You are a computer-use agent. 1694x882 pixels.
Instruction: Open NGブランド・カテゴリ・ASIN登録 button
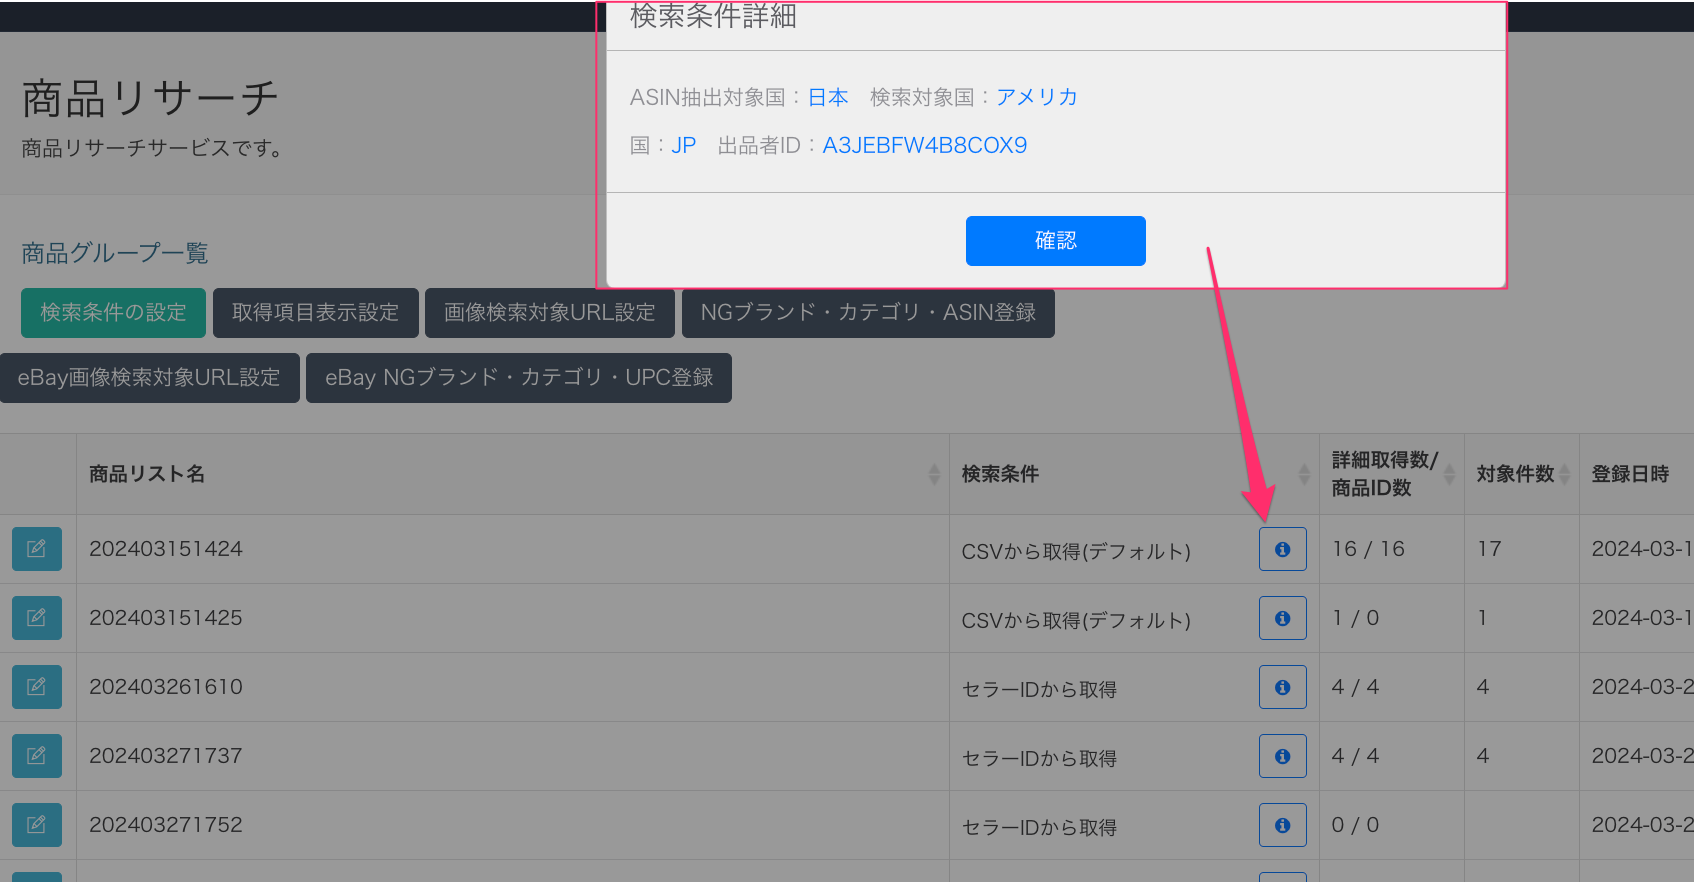coord(868,313)
